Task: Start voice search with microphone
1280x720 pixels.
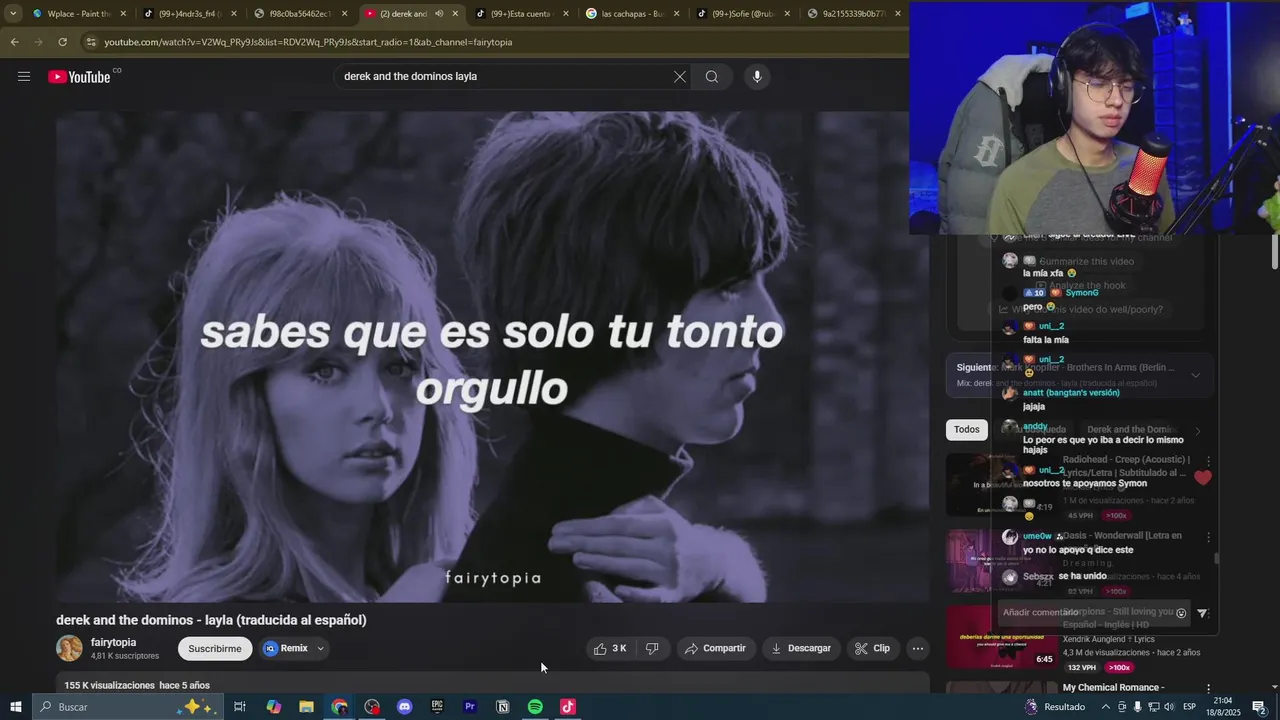Action: pos(757,76)
